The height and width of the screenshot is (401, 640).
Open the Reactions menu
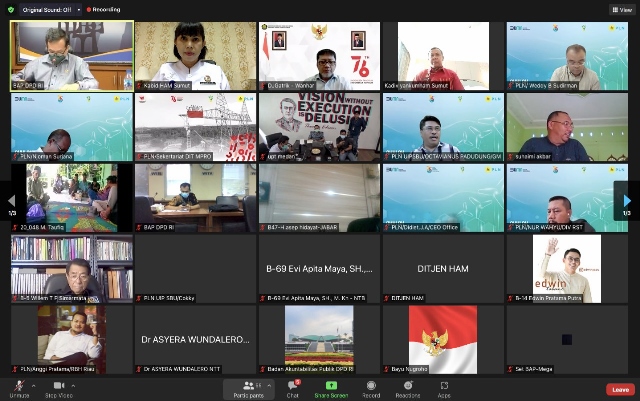click(x=407, y=387)
